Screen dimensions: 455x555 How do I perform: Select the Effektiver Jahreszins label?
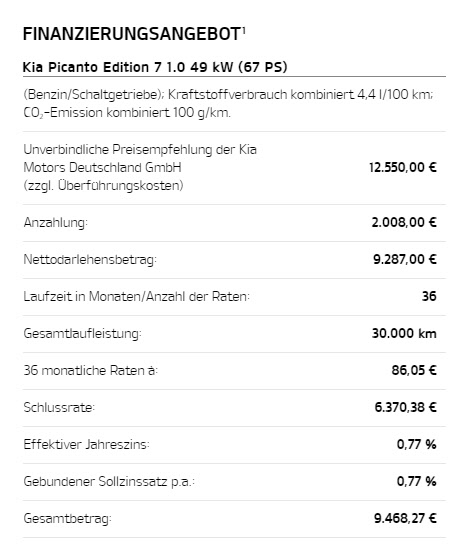(x=86, y=445)
